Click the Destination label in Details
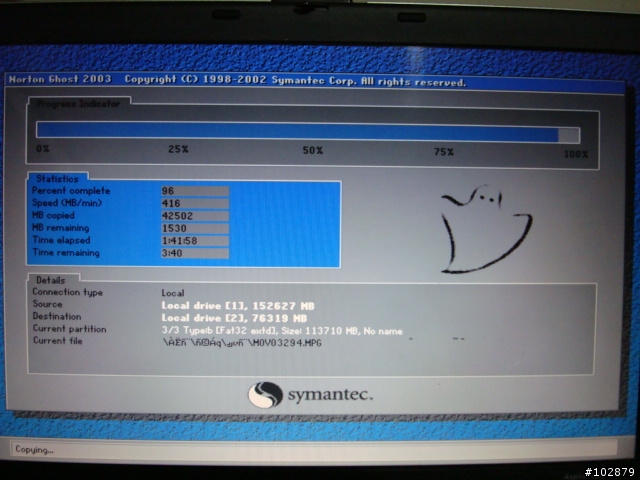This screenshot has width=640, height=480. click(57, 316)
